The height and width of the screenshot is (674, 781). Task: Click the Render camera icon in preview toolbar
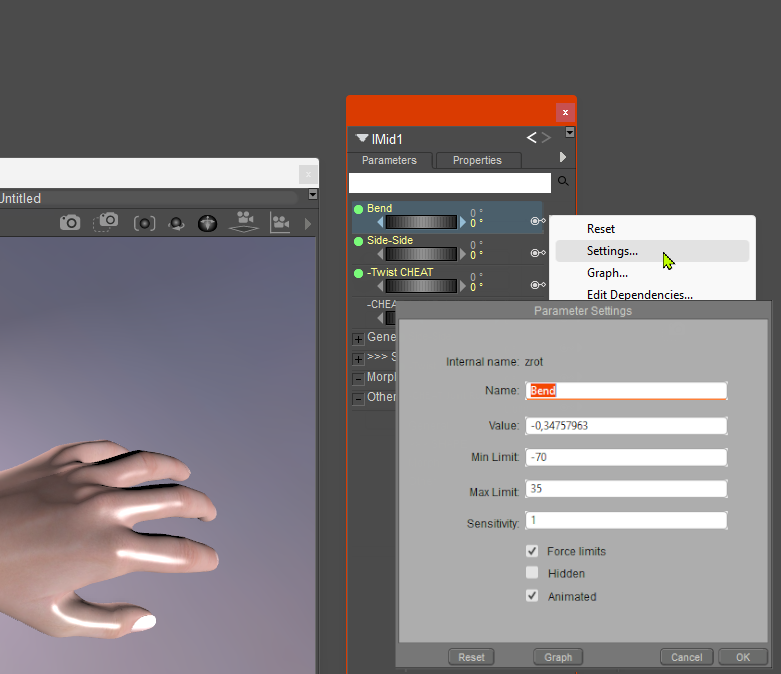(x=70, y=222)
